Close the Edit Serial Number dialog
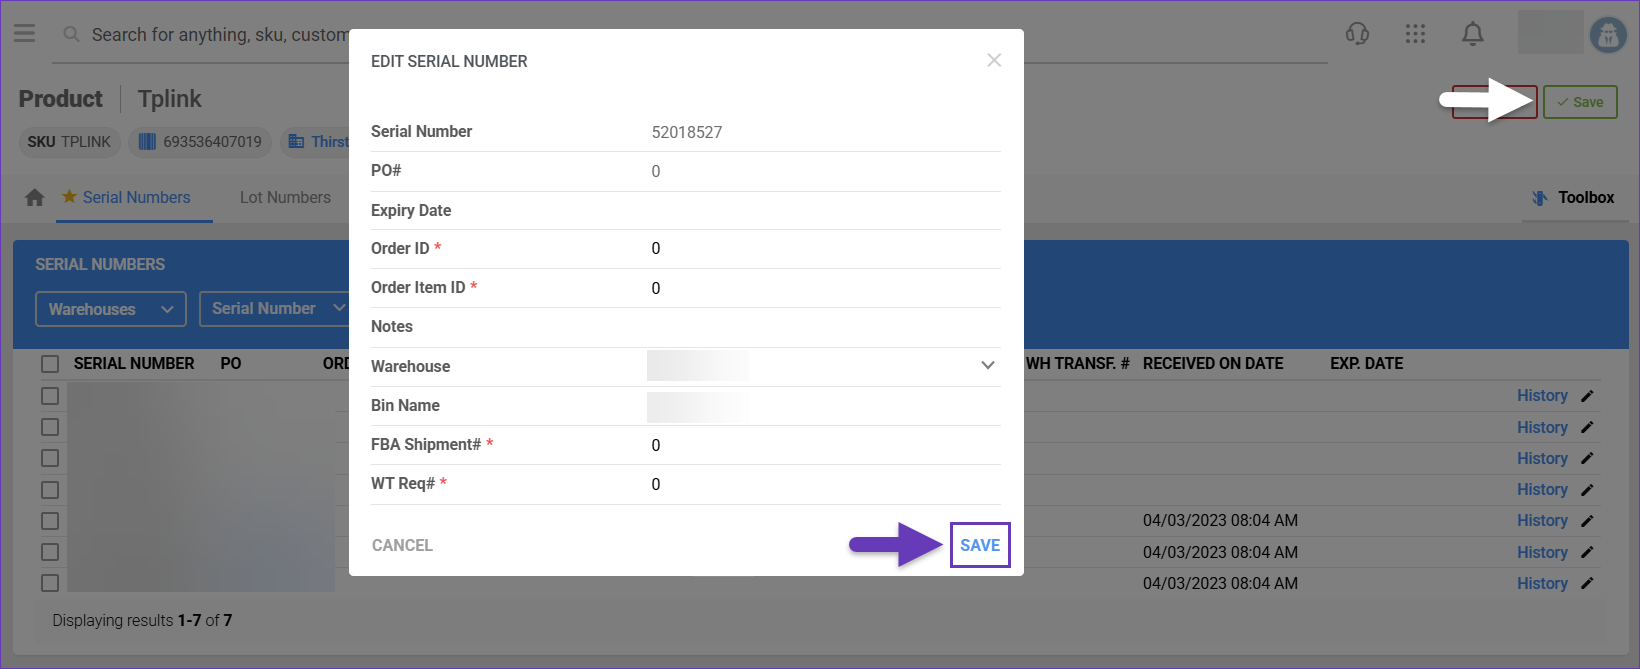Viewport: 1640px width, 669px height. (994, 60)
